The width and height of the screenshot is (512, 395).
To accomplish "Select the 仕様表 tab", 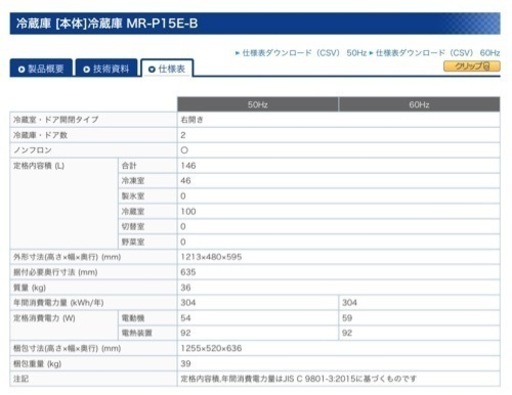I will click(x=167, y=68).
